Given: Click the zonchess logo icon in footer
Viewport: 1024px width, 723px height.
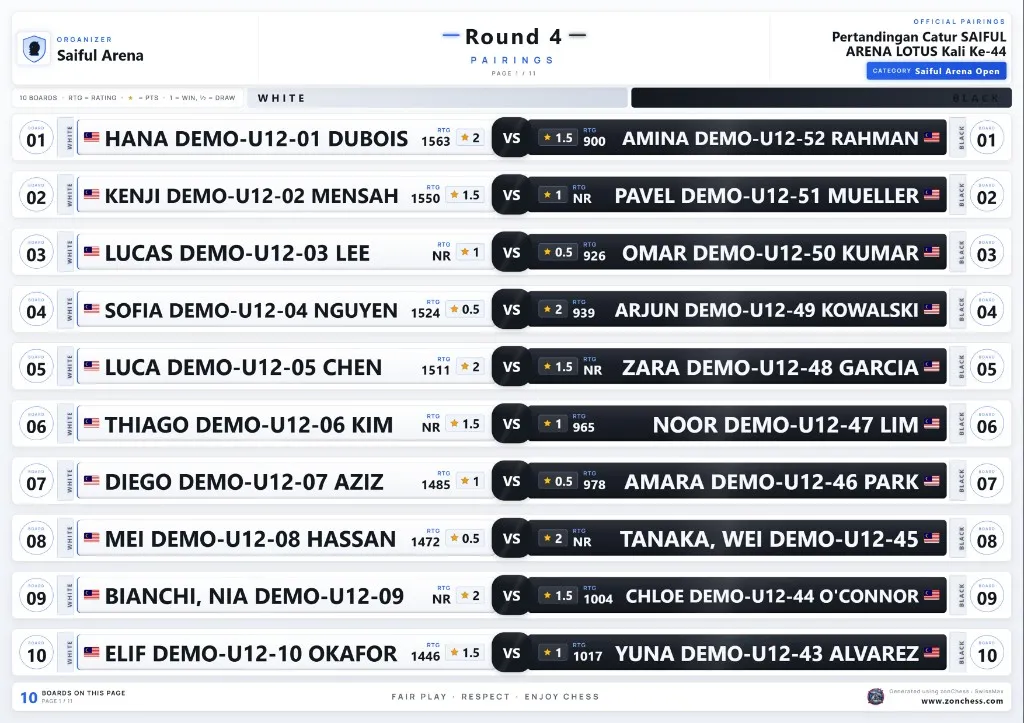Looking at the screenshot, I should point(875,696).
